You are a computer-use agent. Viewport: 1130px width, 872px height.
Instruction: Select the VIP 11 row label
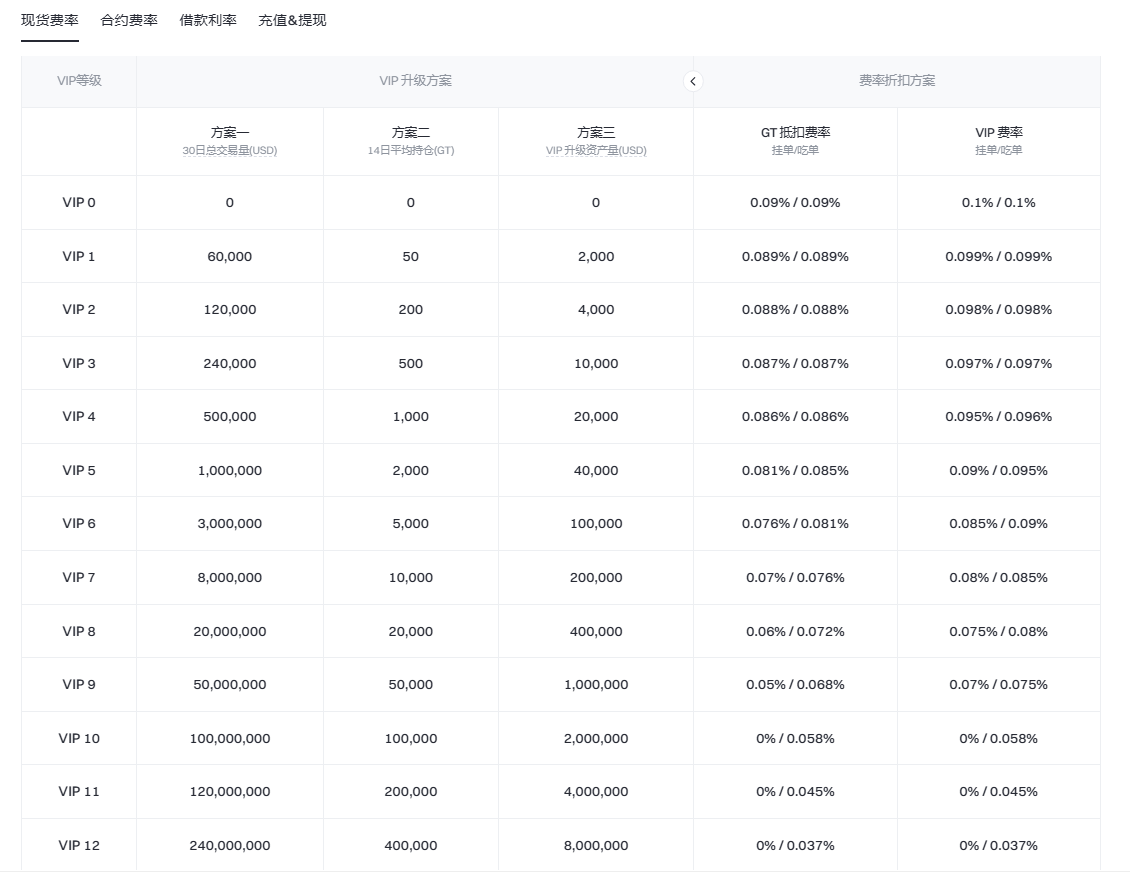point(79,792)
